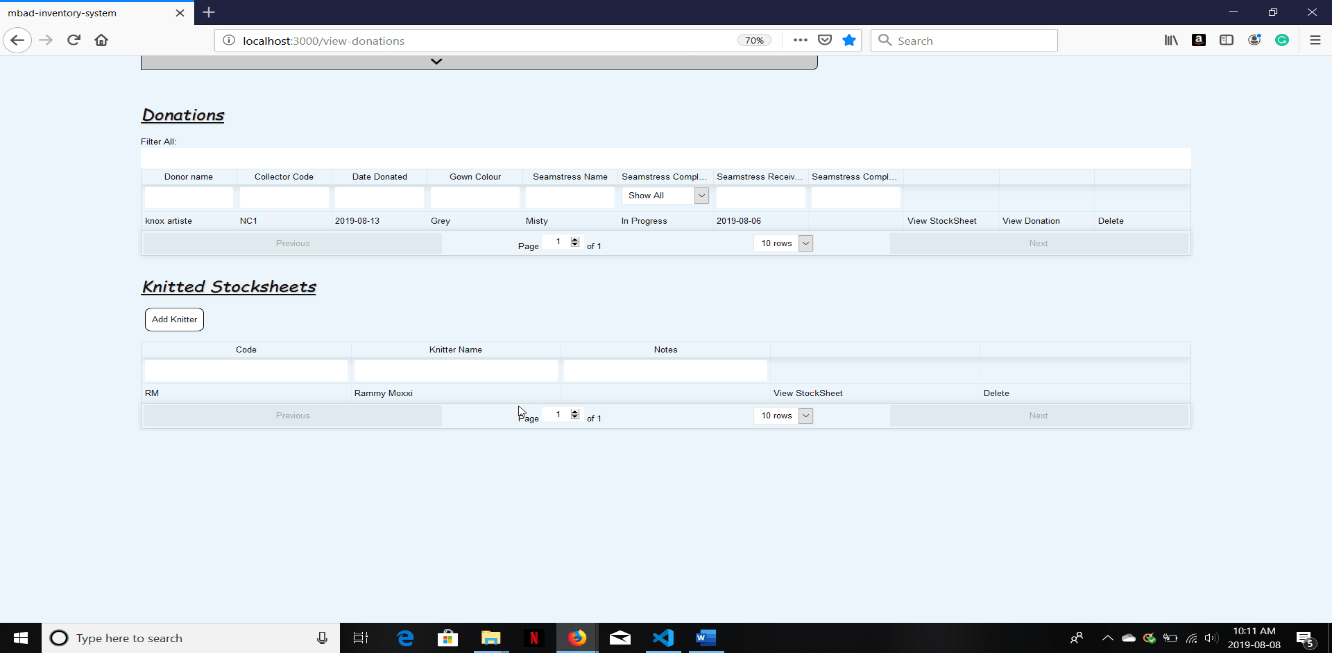Go to the browser home page
The image size is (1332, 653).
pyautogui.click(x=101, y=40)
